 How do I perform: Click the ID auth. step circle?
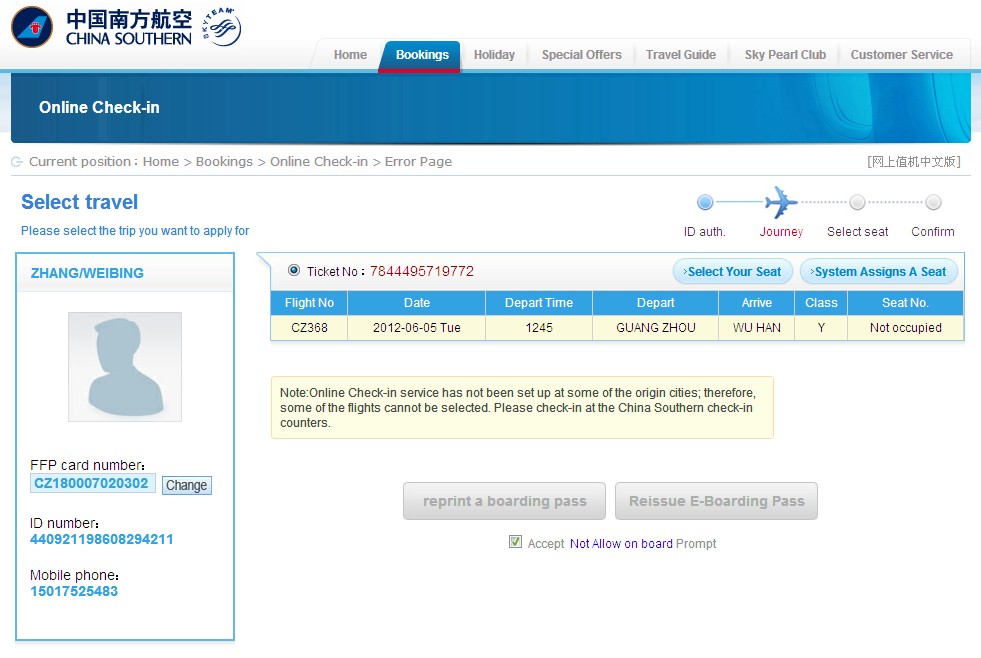coord(705,203)
